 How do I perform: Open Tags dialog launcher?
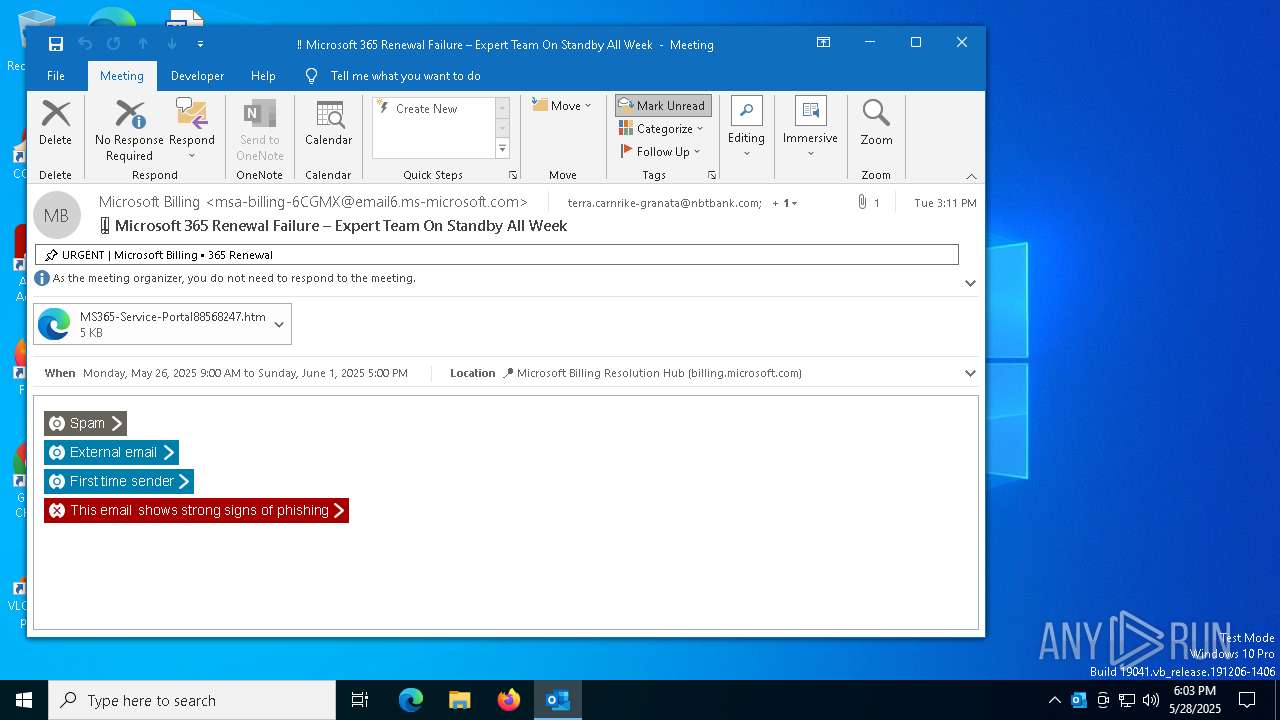point(712,175)
